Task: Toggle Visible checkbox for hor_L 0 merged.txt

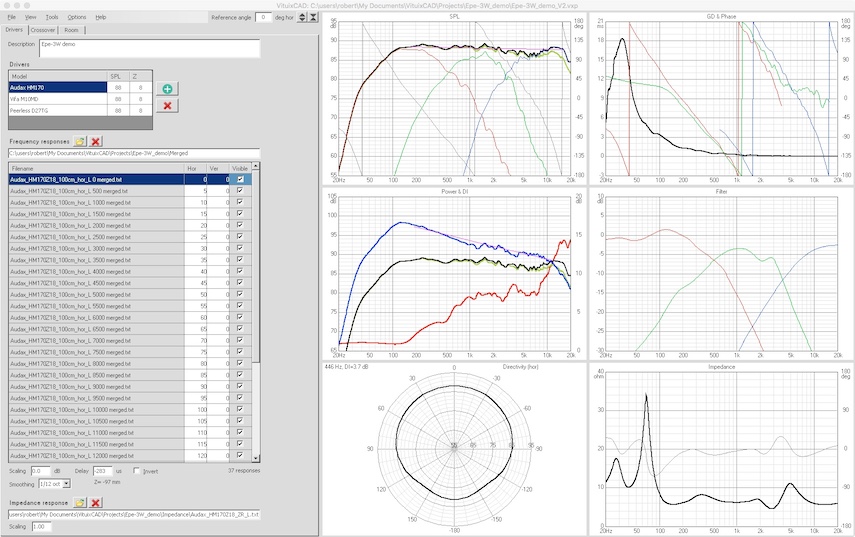Action: (240, 179)
